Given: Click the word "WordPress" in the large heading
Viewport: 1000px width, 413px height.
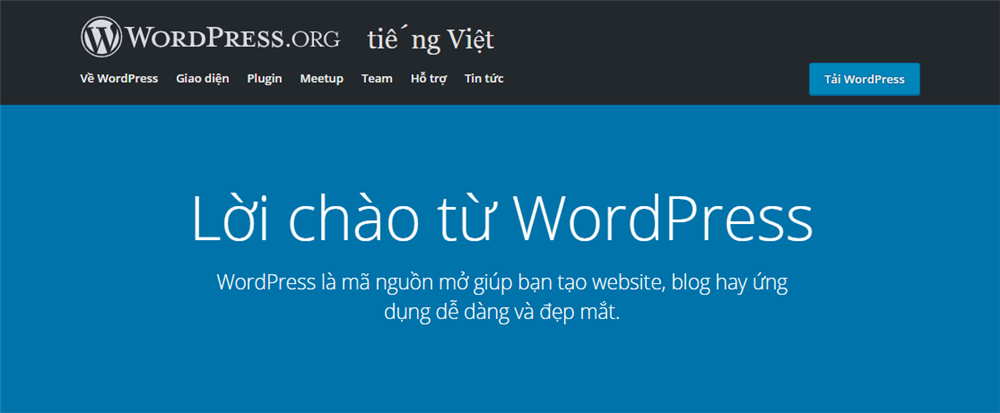Looking at the screenshot, I should tap(666, 218).
